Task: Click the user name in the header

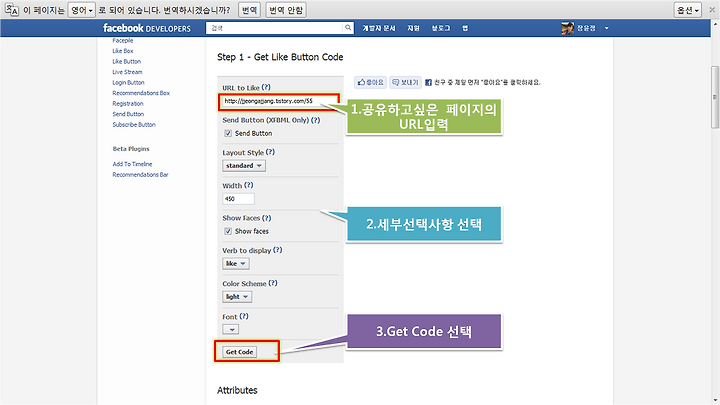Action: pos(586,28)
